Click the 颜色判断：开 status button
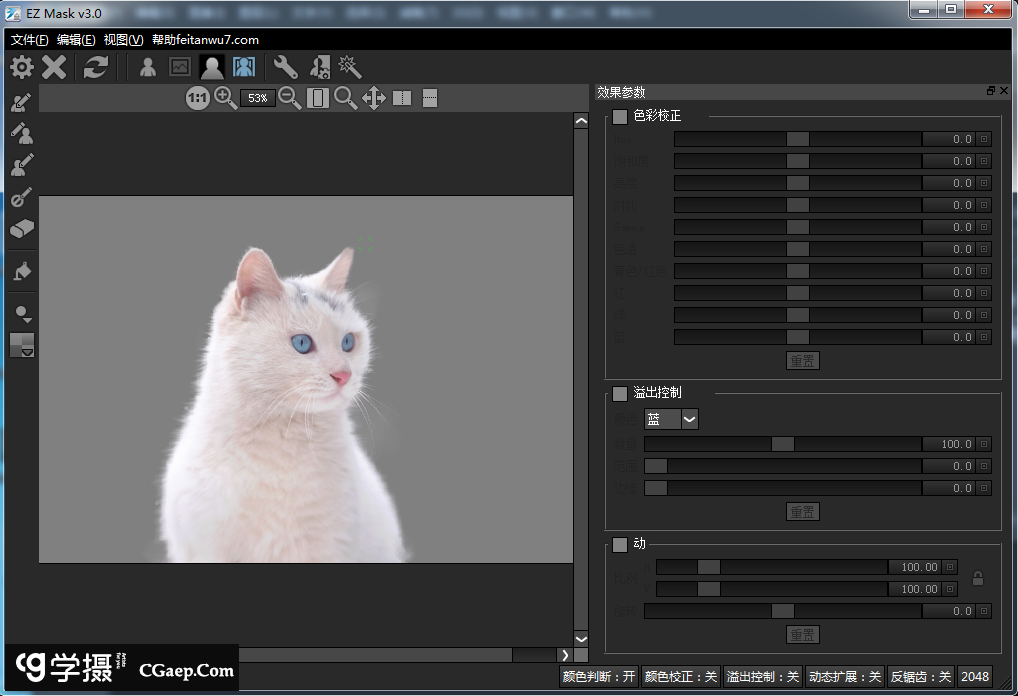This screenshot has width=1018, height=696. click(x=599, y=677)
